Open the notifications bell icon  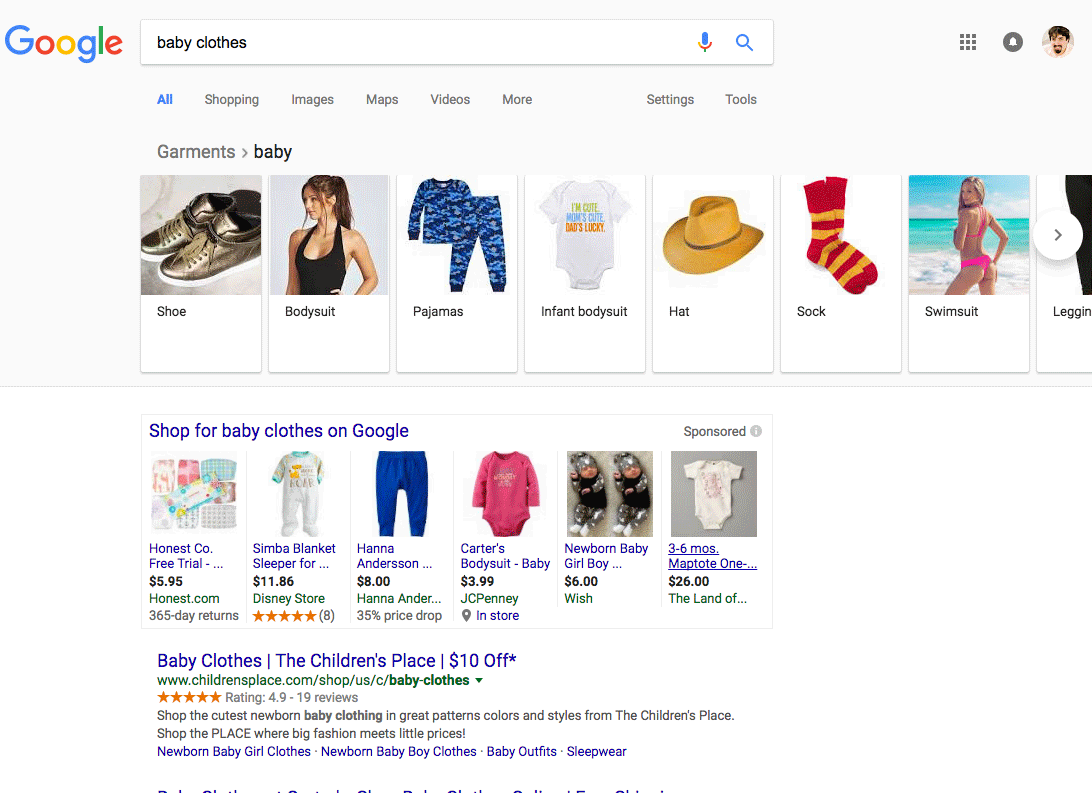[x=1013, y=42]
